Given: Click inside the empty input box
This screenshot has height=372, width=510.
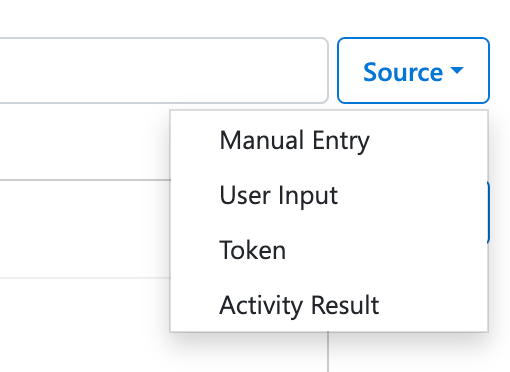Looking at the screenshot, I should pyautogui.click(x=164, y=70).
